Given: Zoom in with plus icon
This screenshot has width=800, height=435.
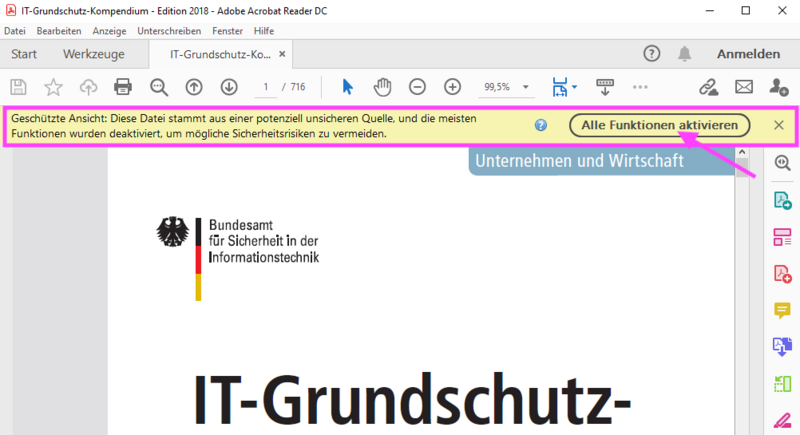Looking at the screenshot, I should click(453, 87).
